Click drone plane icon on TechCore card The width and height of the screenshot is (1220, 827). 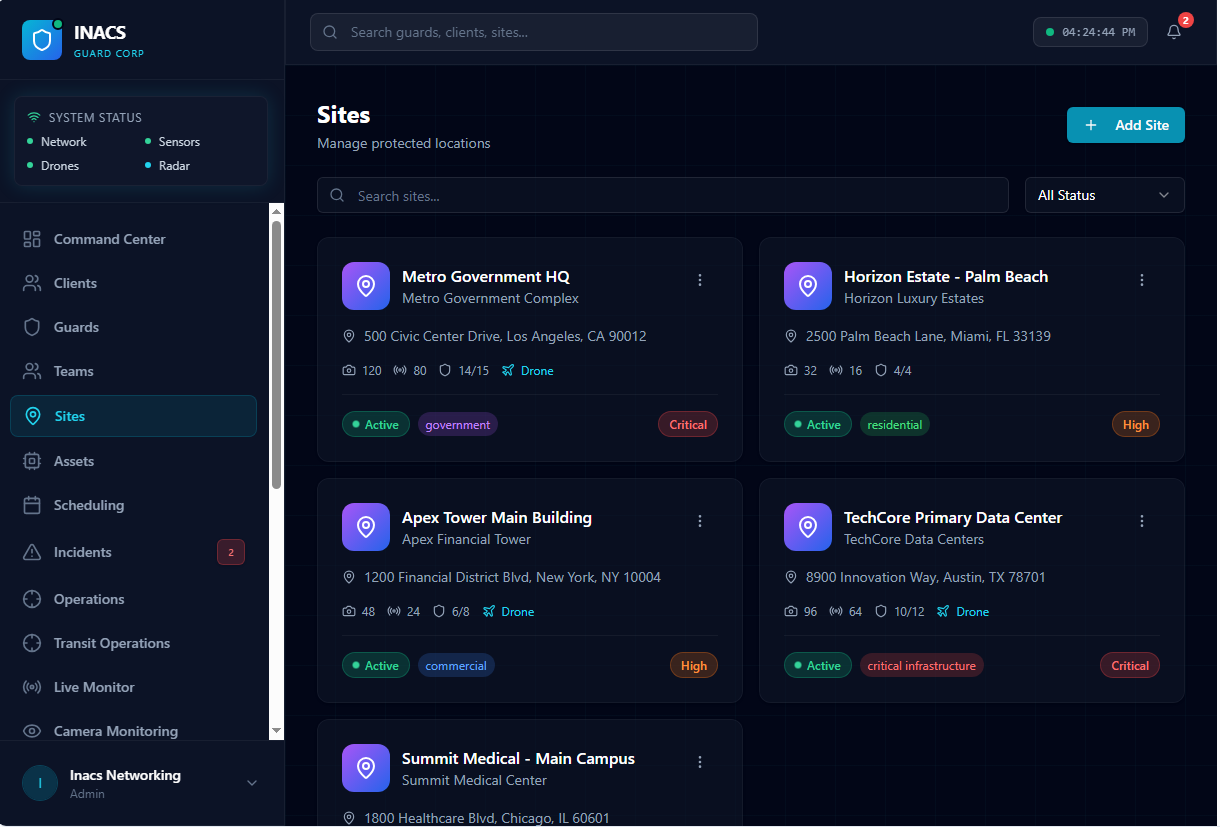click(943, 612)
